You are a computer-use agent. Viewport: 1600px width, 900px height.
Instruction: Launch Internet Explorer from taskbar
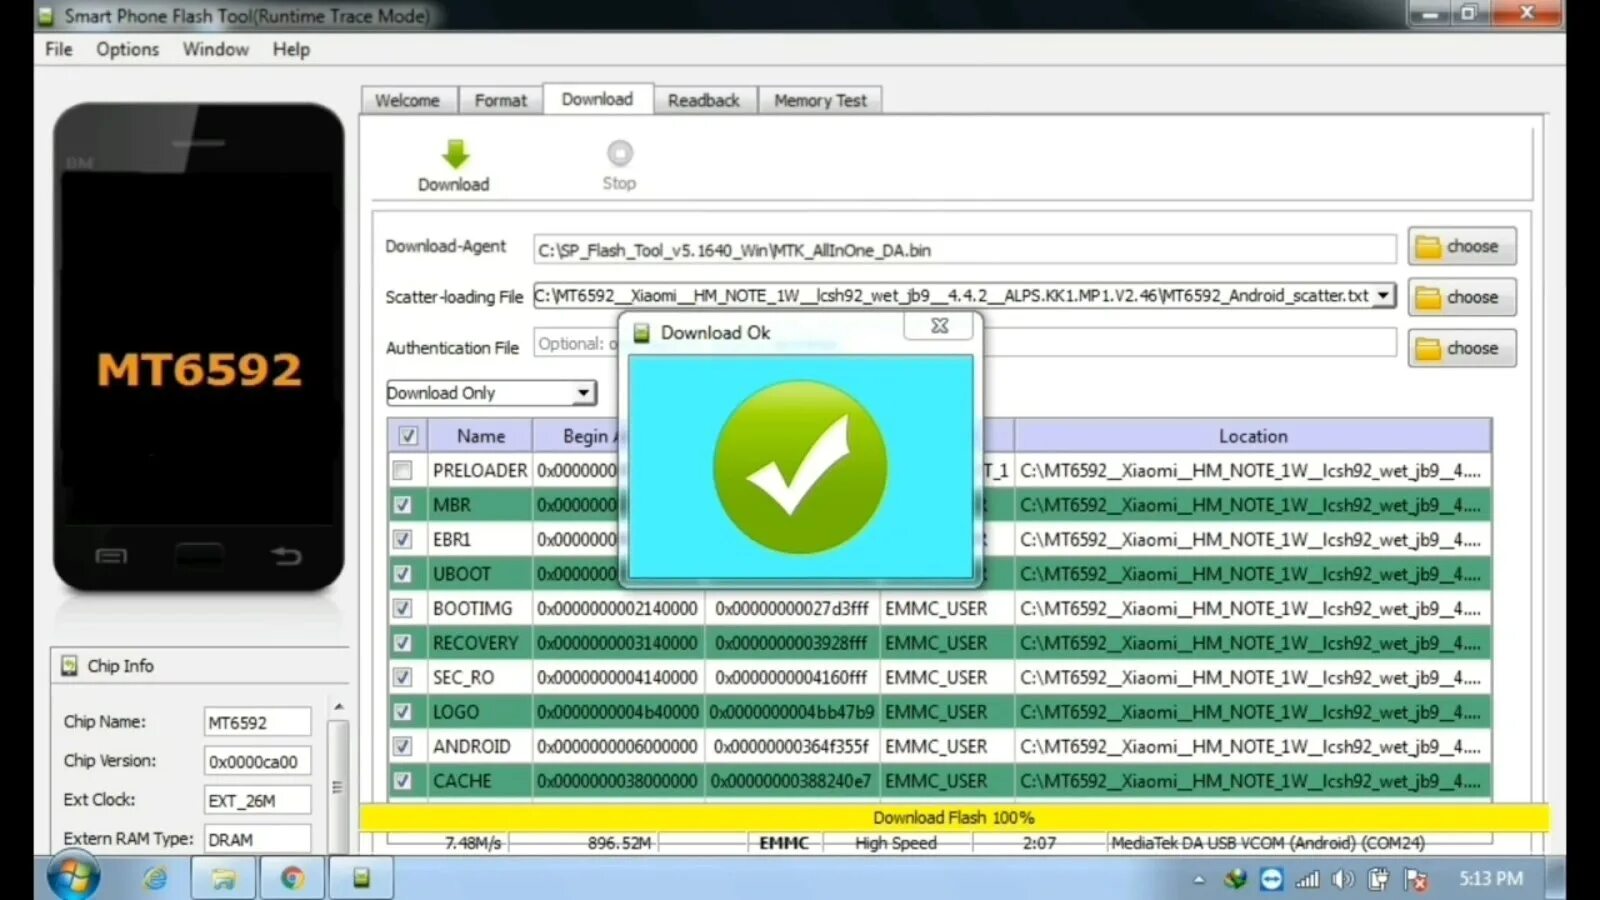156,878
